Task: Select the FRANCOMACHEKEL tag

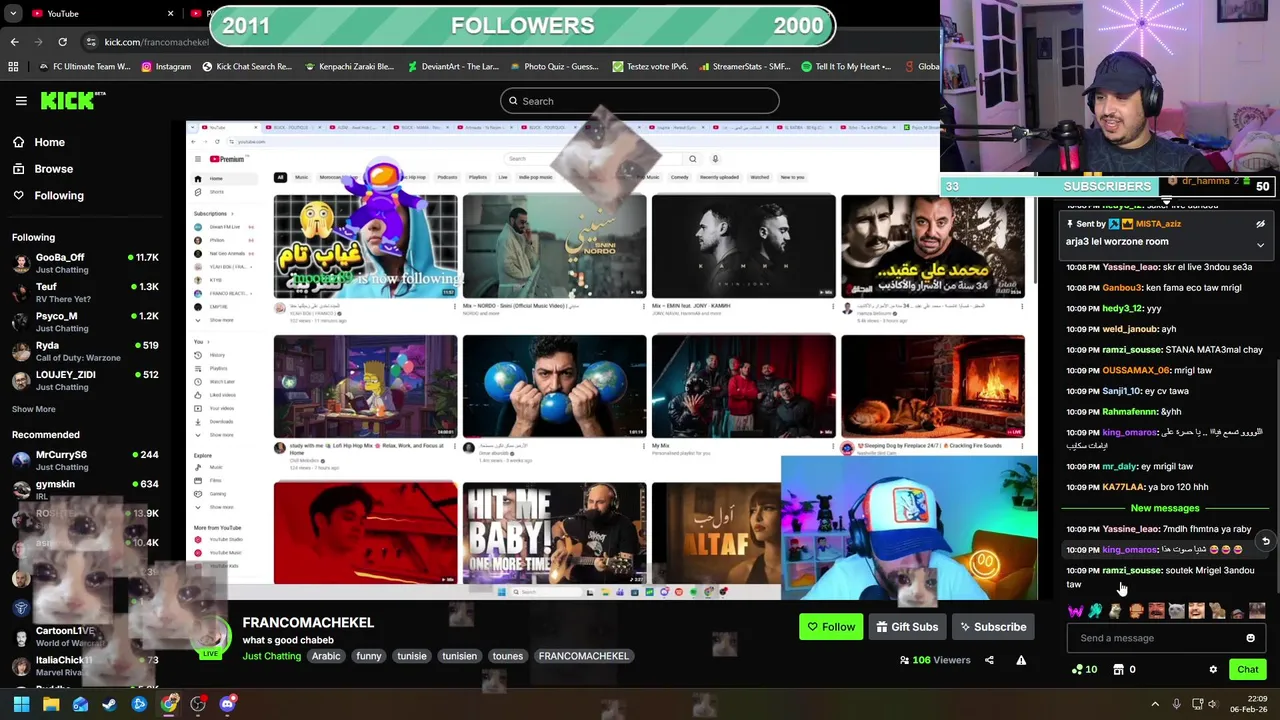Action: pos(584,656)
